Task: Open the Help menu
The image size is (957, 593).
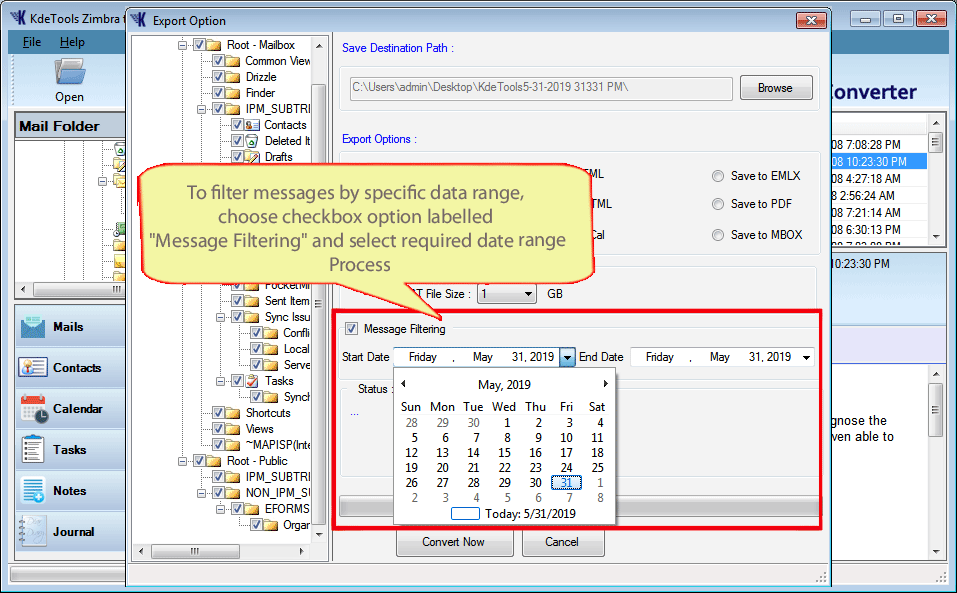Action: pyautogui.click(x=72, y=42)
